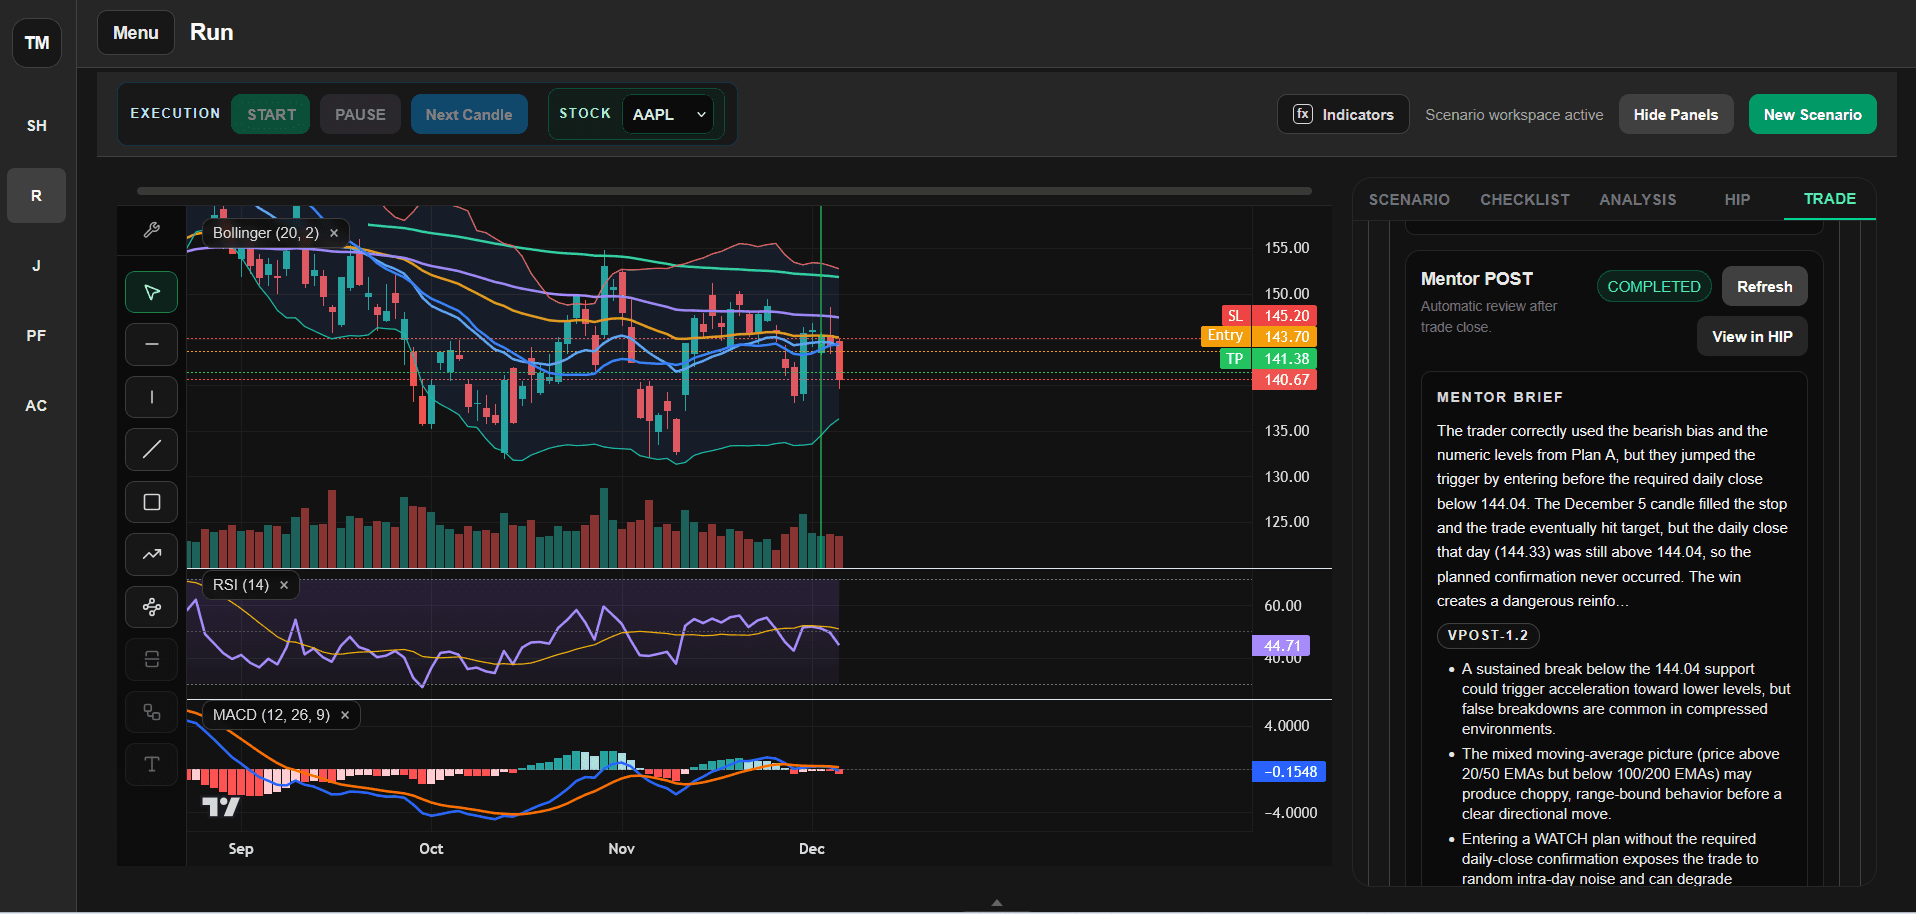
Task: Click the Oct label on time axis
Action: point(431,849)
